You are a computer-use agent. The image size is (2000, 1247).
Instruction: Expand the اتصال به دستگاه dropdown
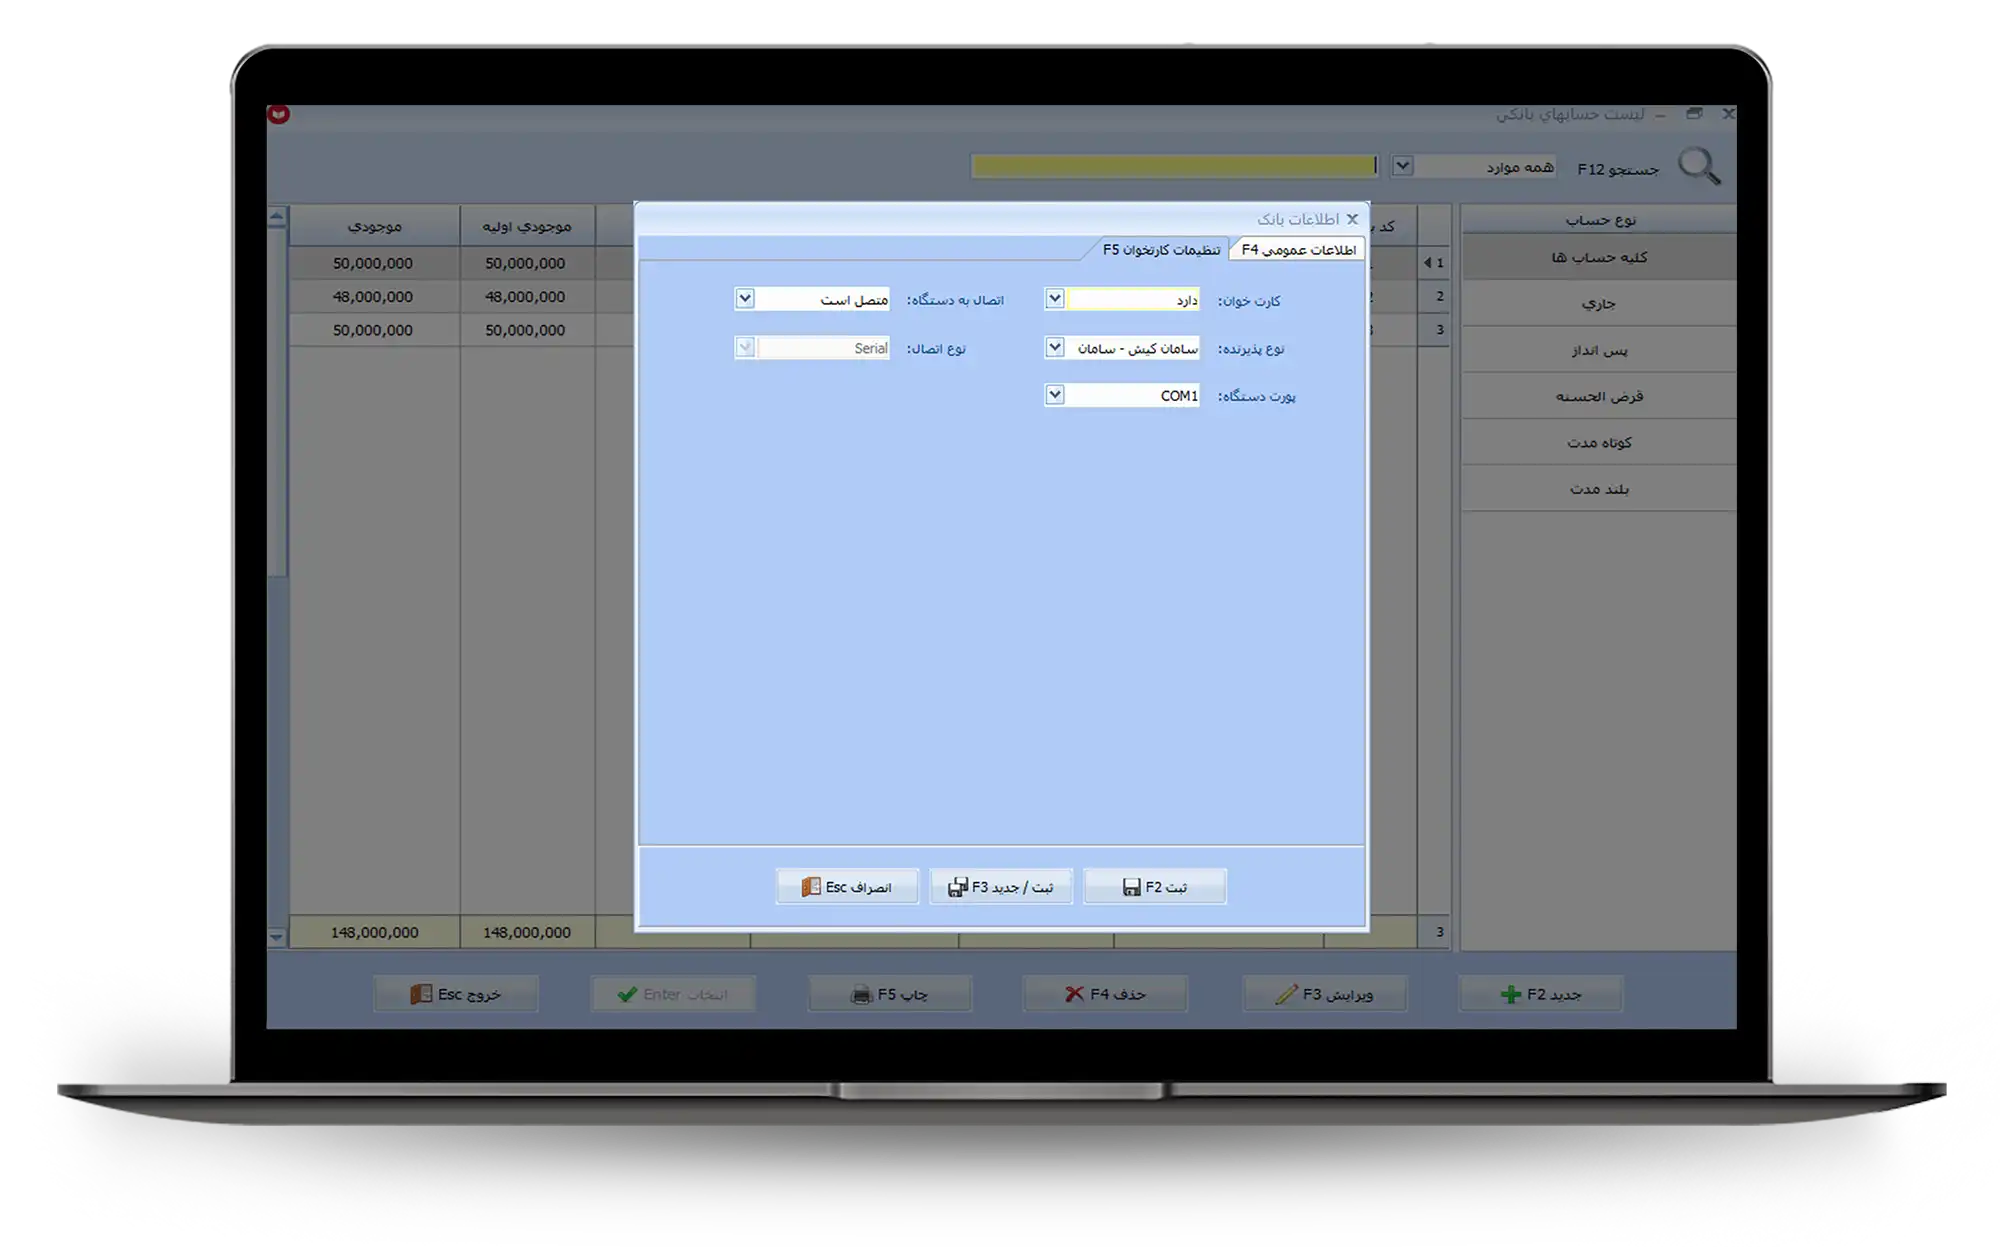(x=744, y=299)
